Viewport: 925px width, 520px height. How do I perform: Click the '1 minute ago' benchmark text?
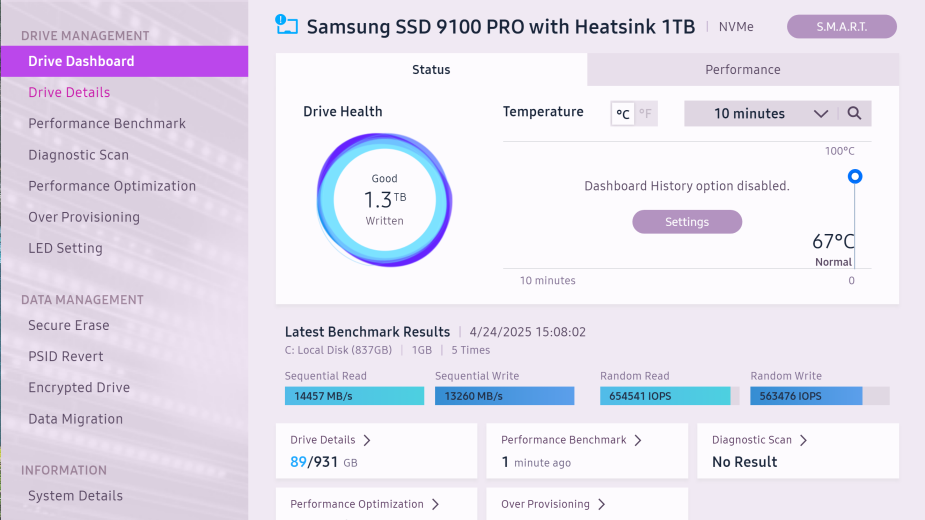coord(536,462)
